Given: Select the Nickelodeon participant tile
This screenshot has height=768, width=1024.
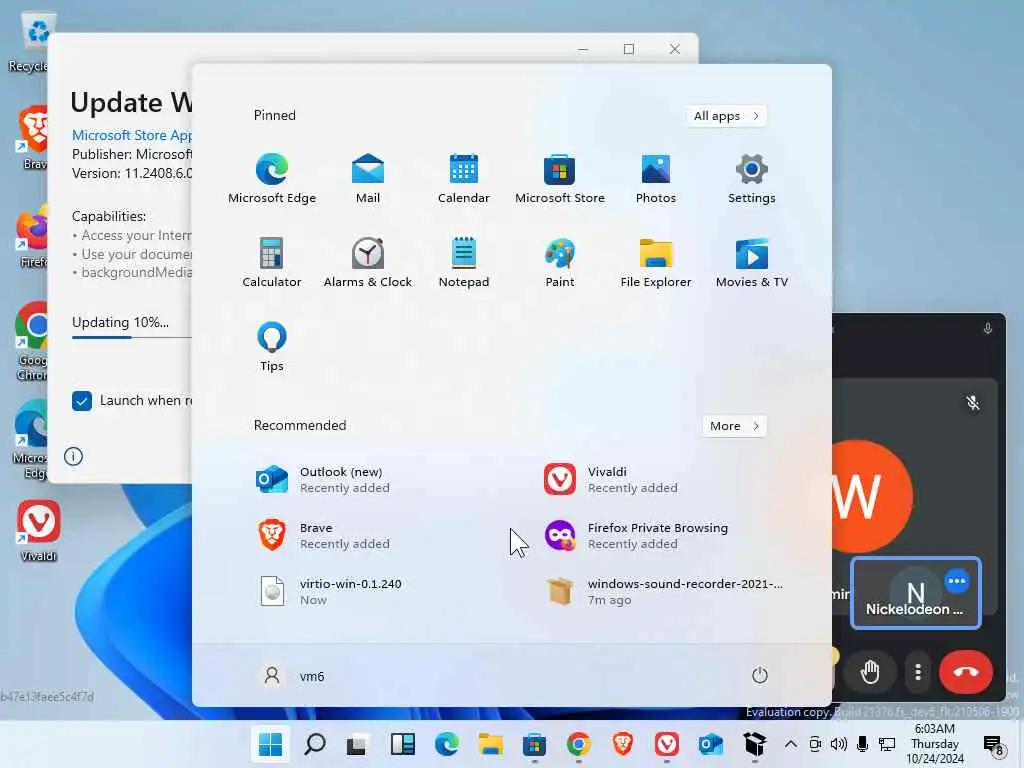Looking at the screenshot, I should pyautogui.click(x=916, y=593).
